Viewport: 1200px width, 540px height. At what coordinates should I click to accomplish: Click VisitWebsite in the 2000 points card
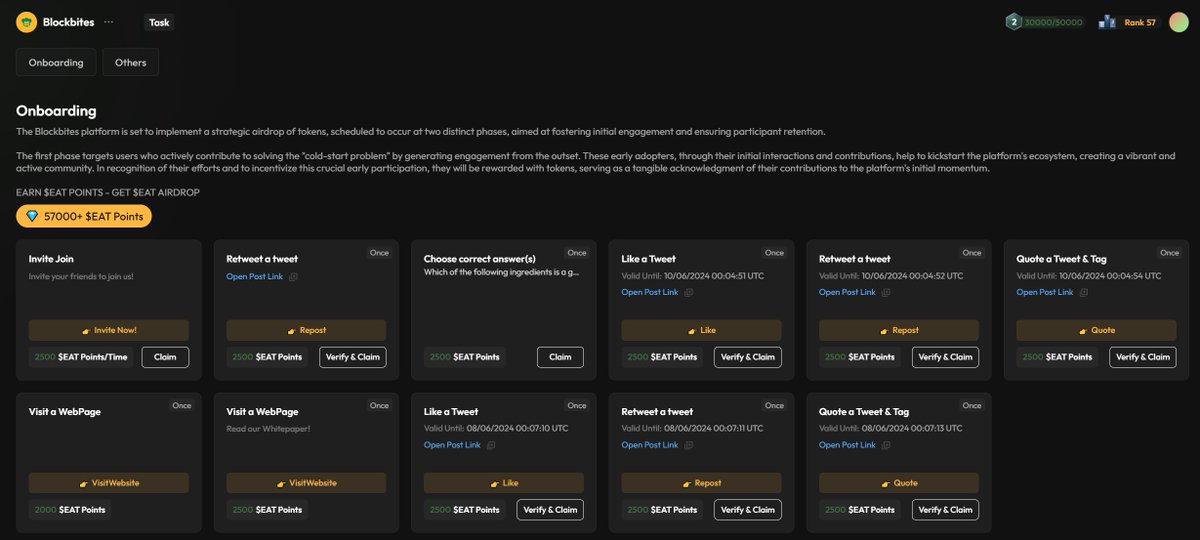[x=108, y=483]
